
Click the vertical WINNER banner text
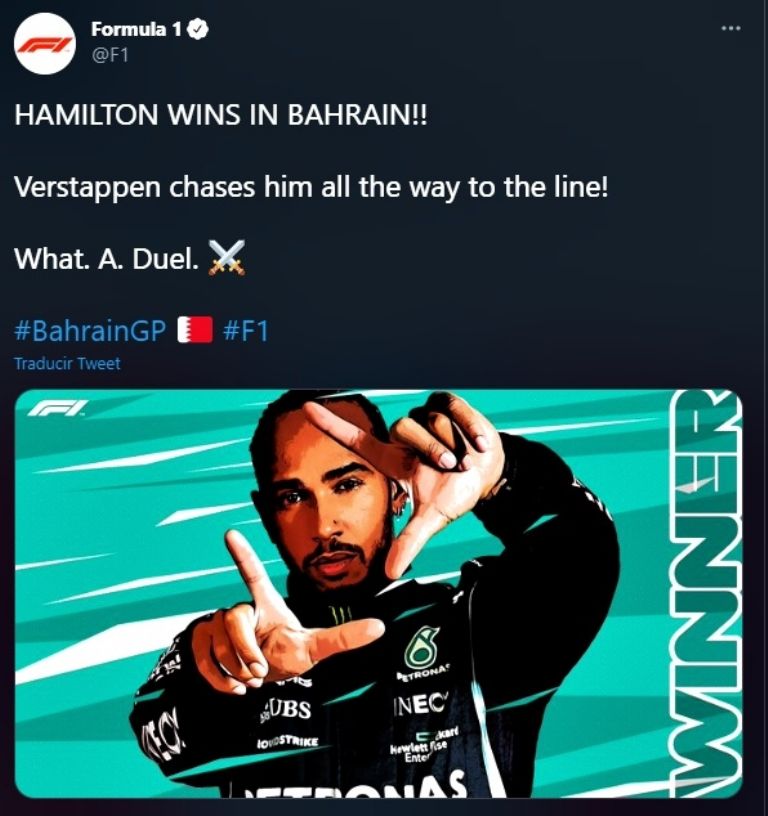pyautogui.click(x=707, y=593)
